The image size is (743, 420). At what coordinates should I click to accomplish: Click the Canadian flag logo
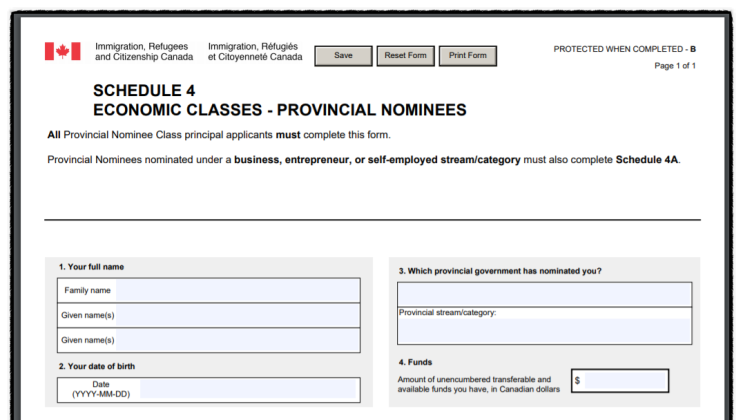63,51
